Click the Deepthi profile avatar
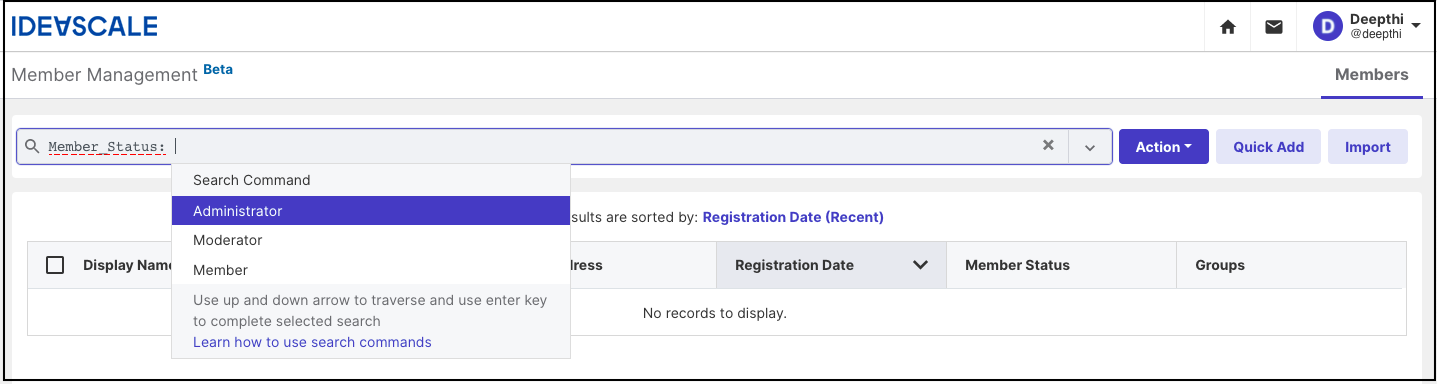Viewport: 1437px width, 384px height. 1327,27
